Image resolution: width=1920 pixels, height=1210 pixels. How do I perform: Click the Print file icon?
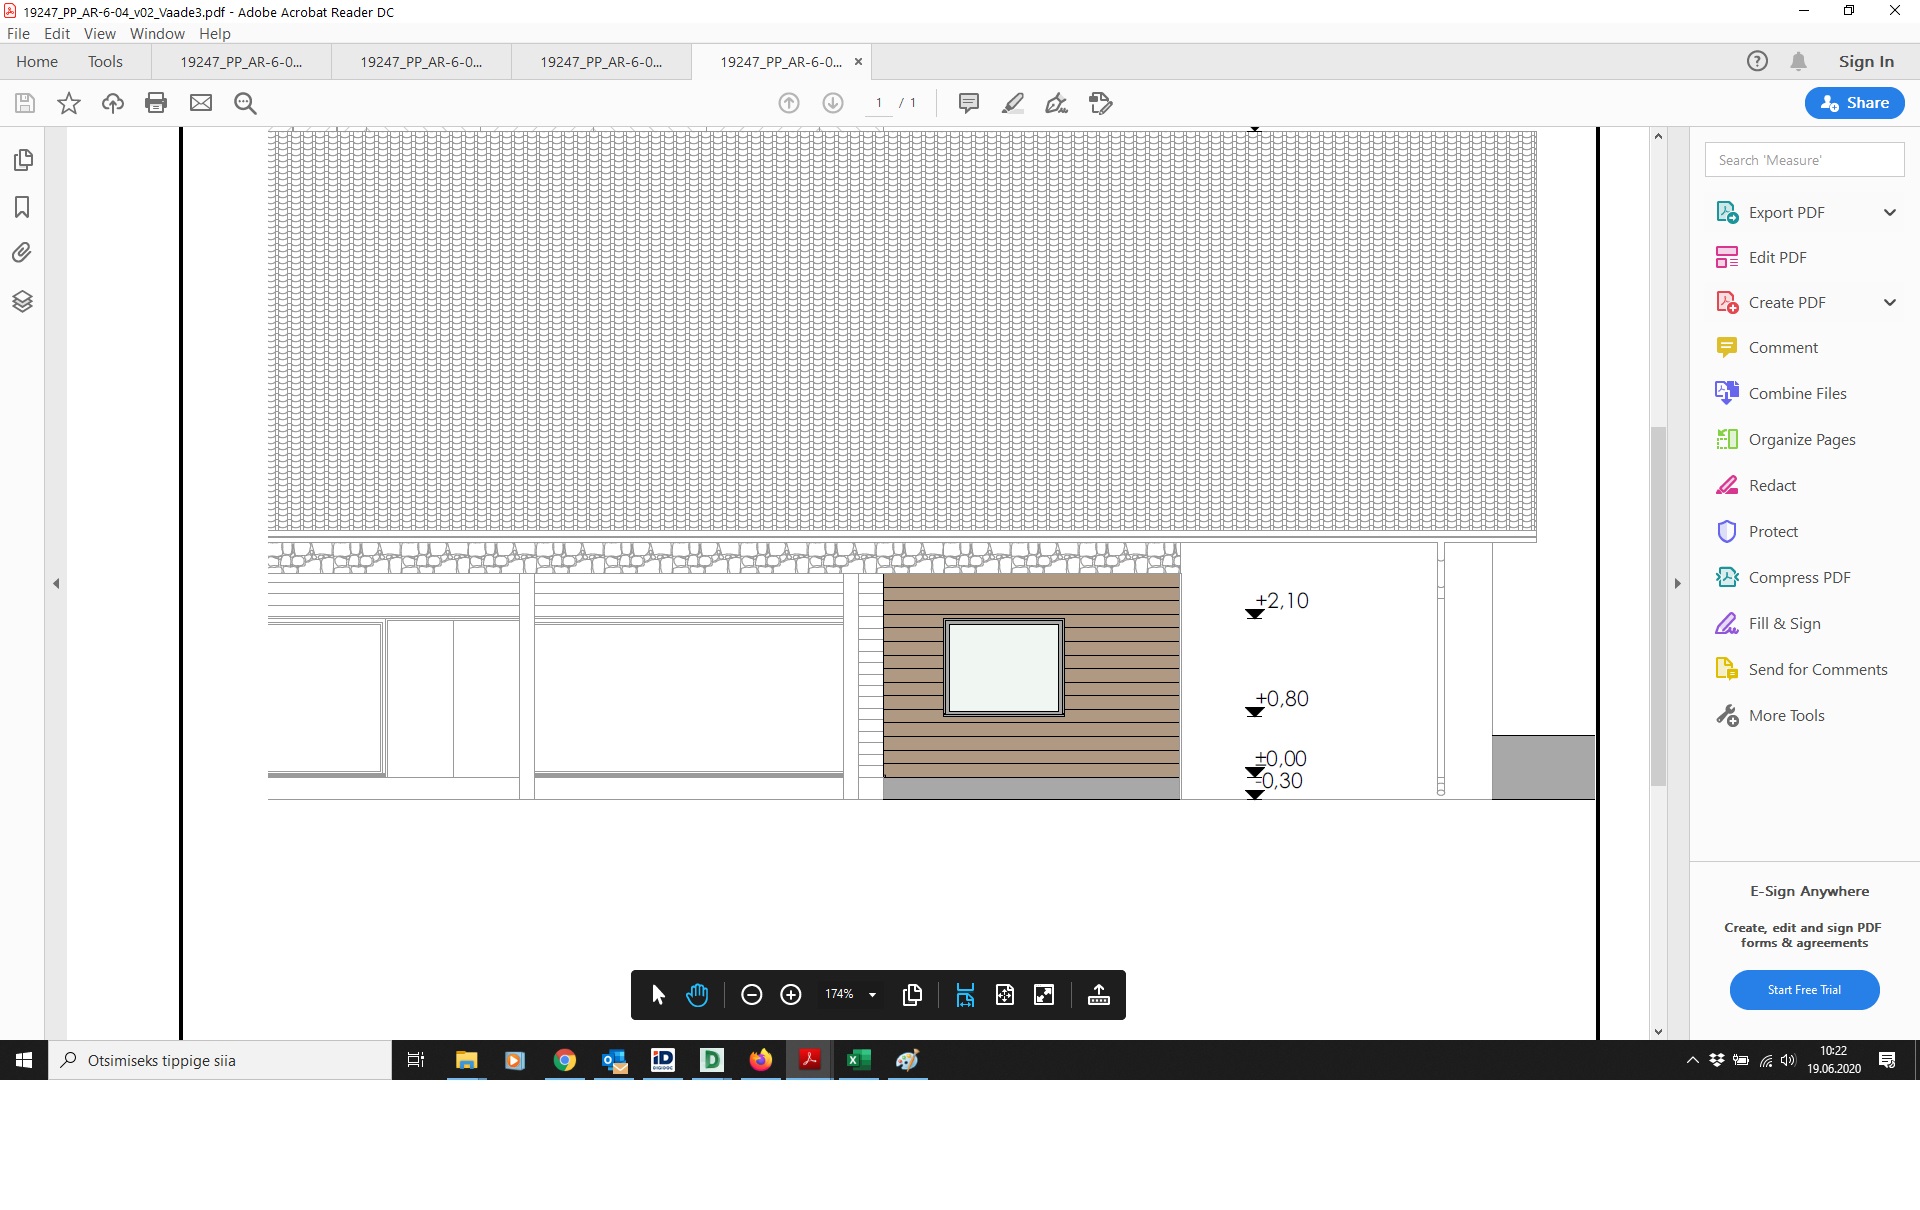(156, 103)
